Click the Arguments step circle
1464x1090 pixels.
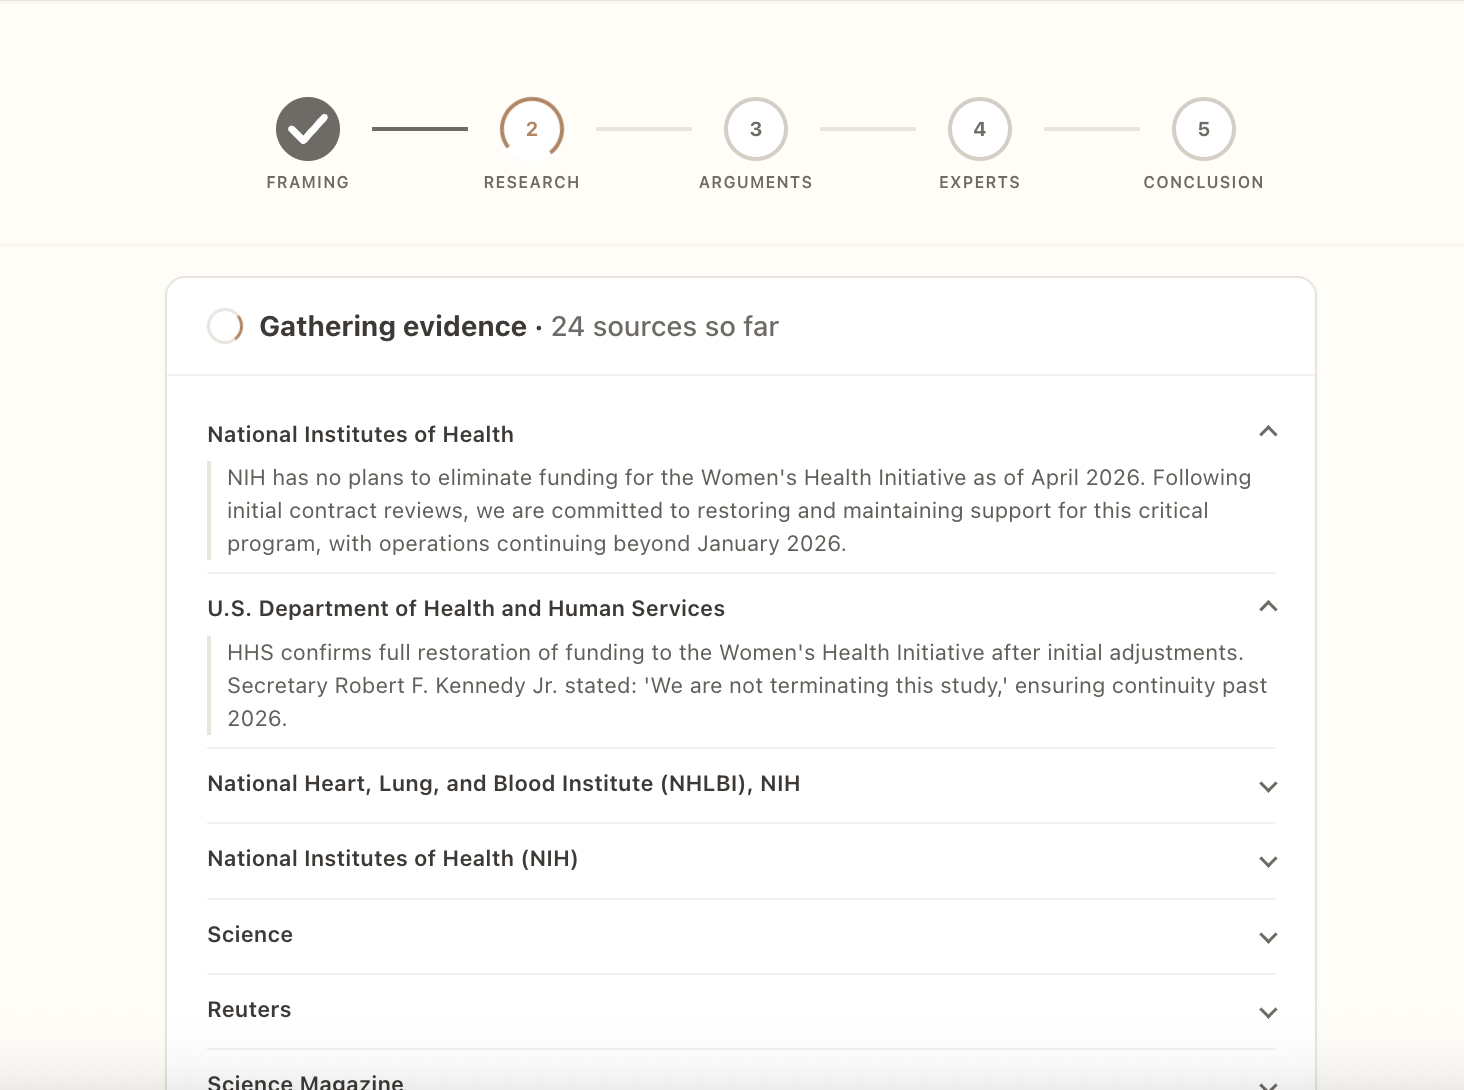(x=755, y=129)
